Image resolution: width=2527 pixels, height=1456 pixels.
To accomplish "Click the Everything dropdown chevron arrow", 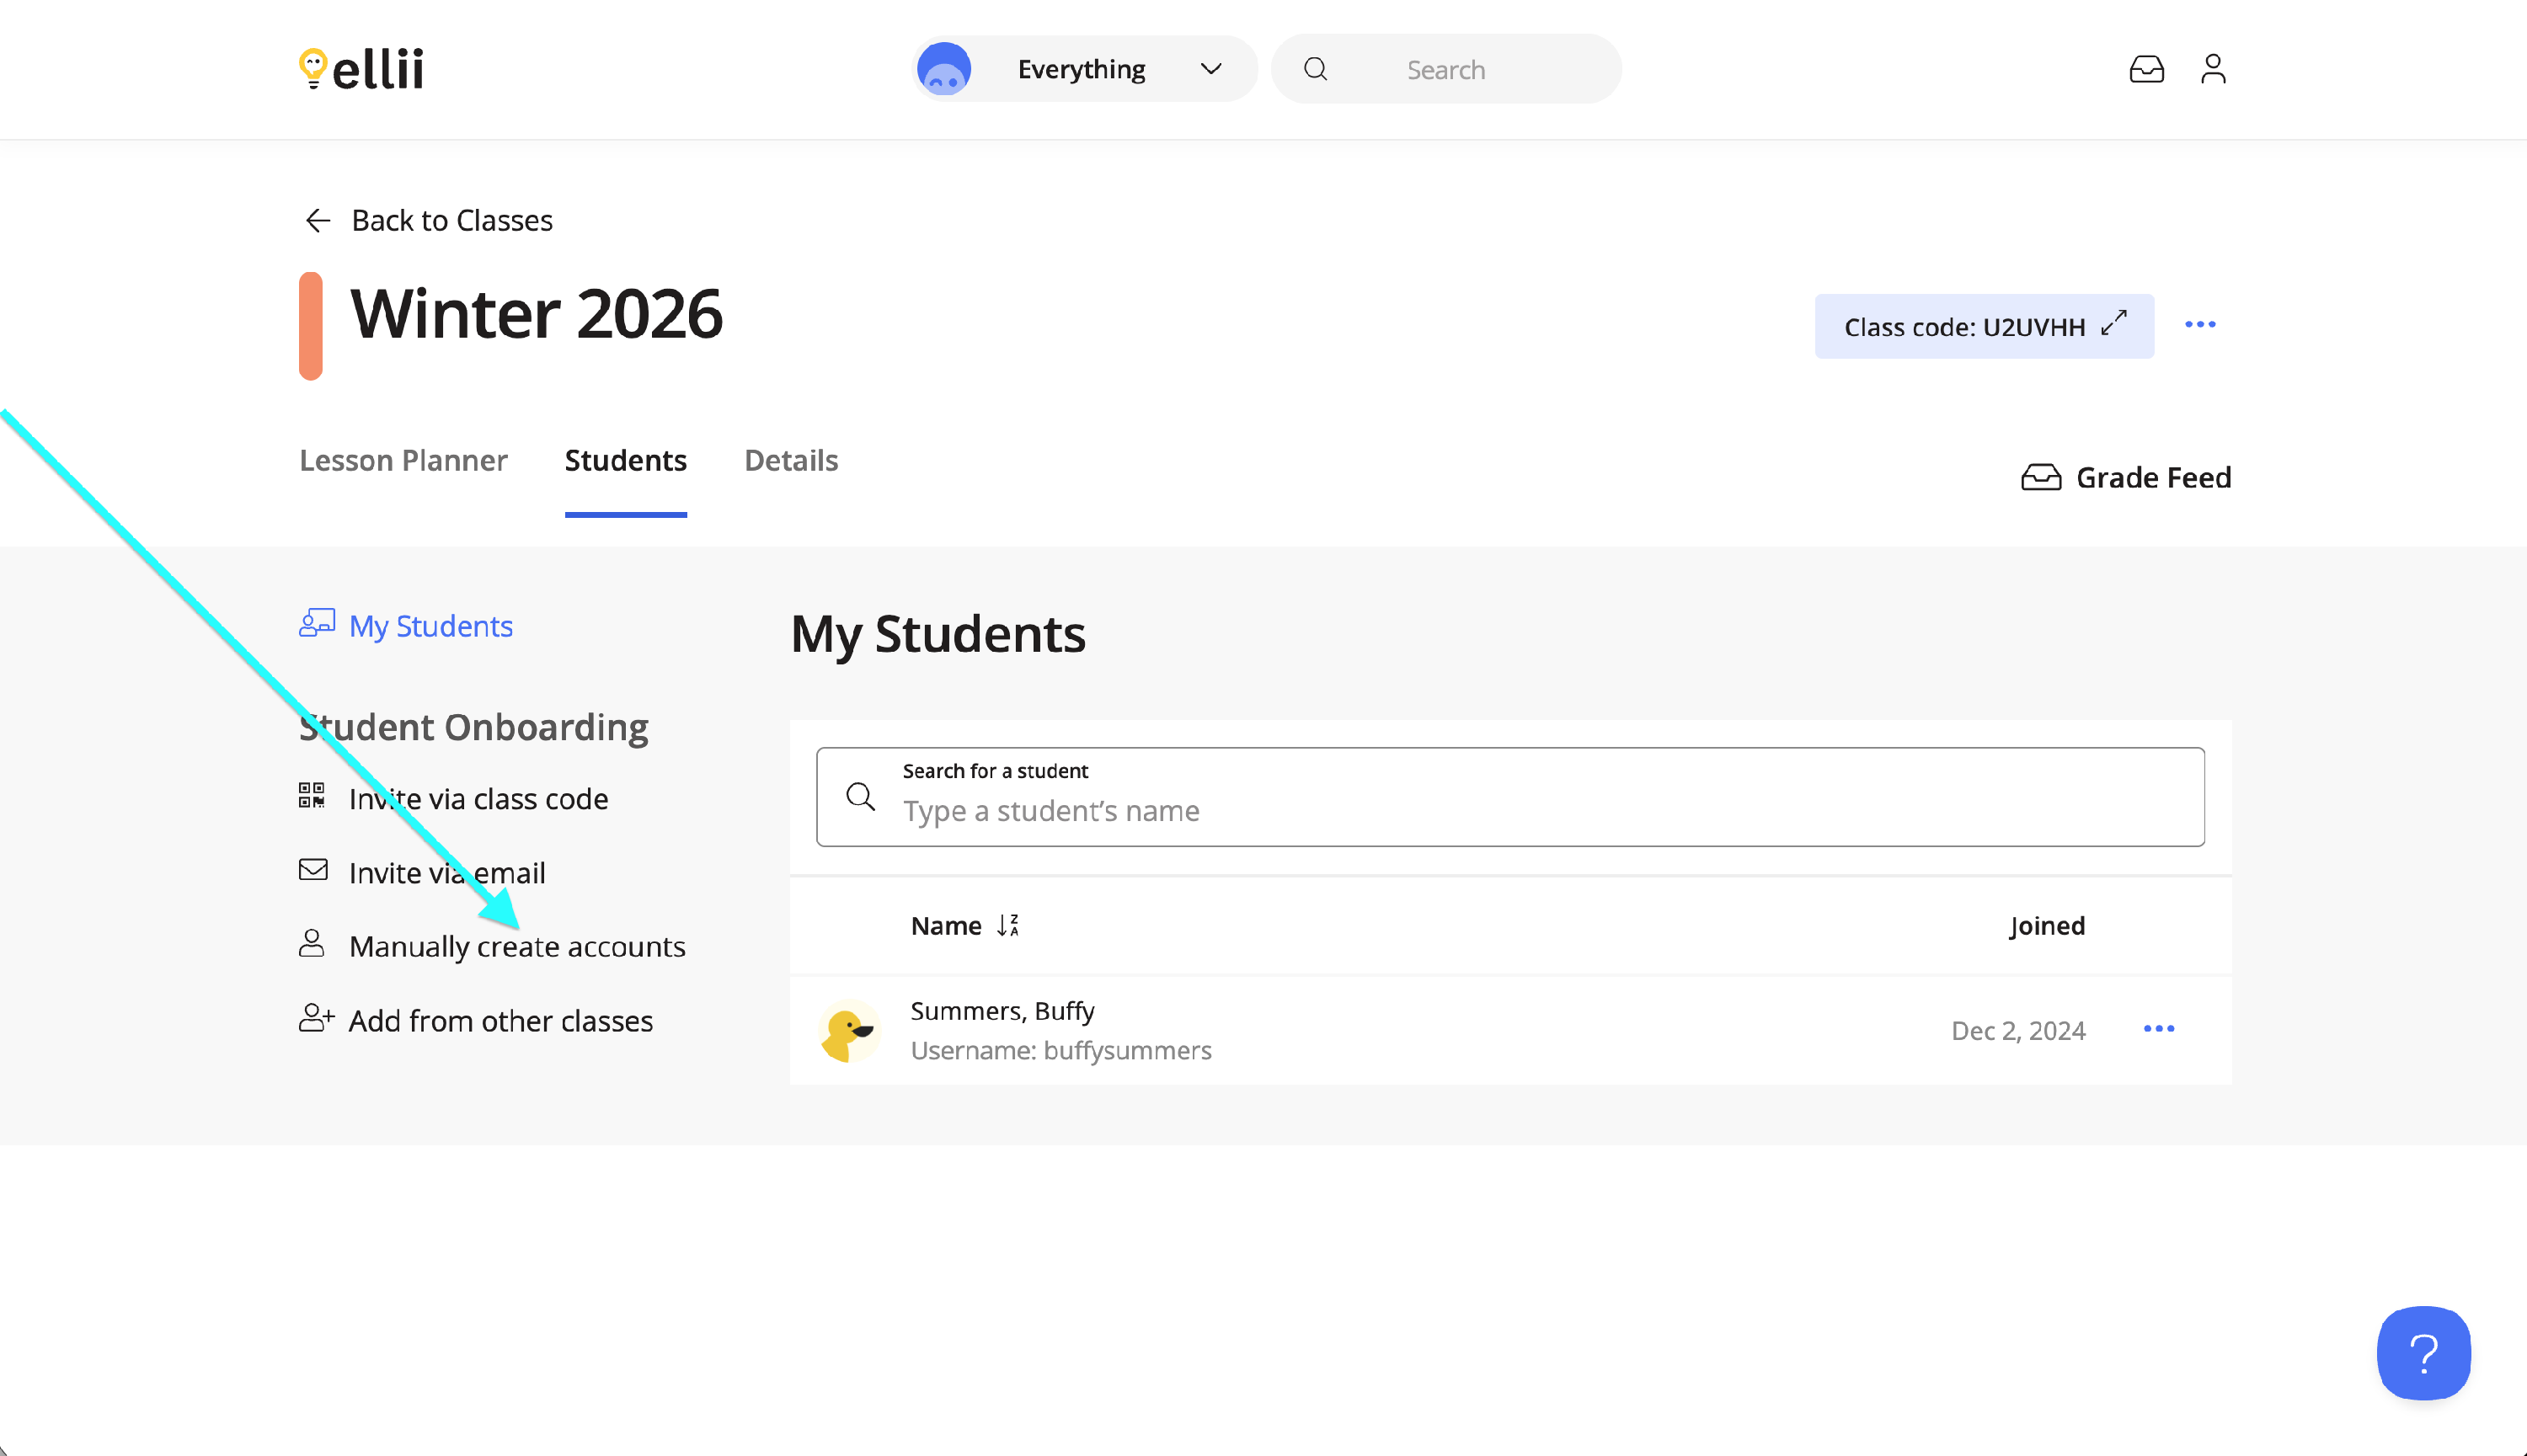I will click(x=1211, y=69).
